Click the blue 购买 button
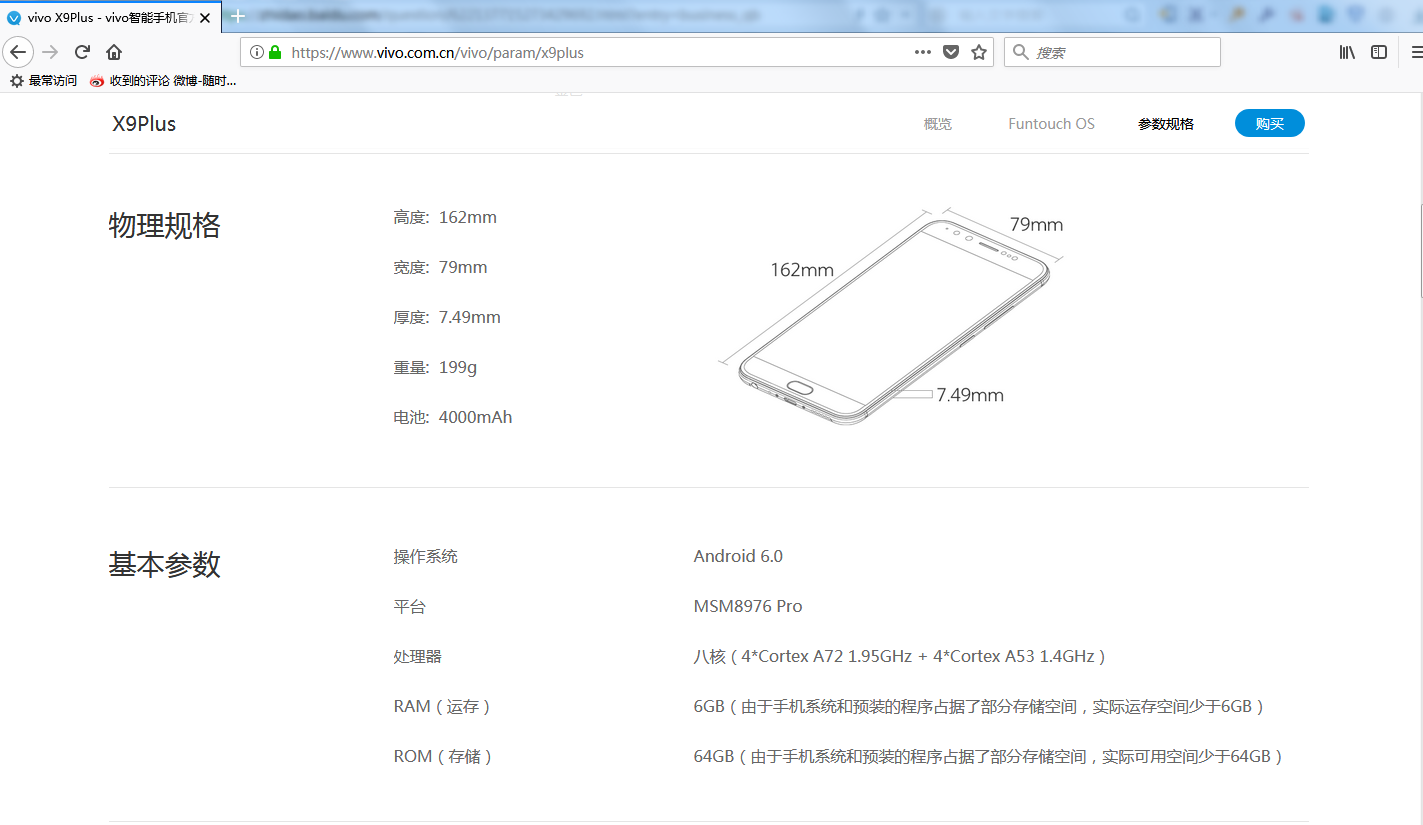Image resolution: width=1423 pixels, height=825 pixels. (1270, 123)
